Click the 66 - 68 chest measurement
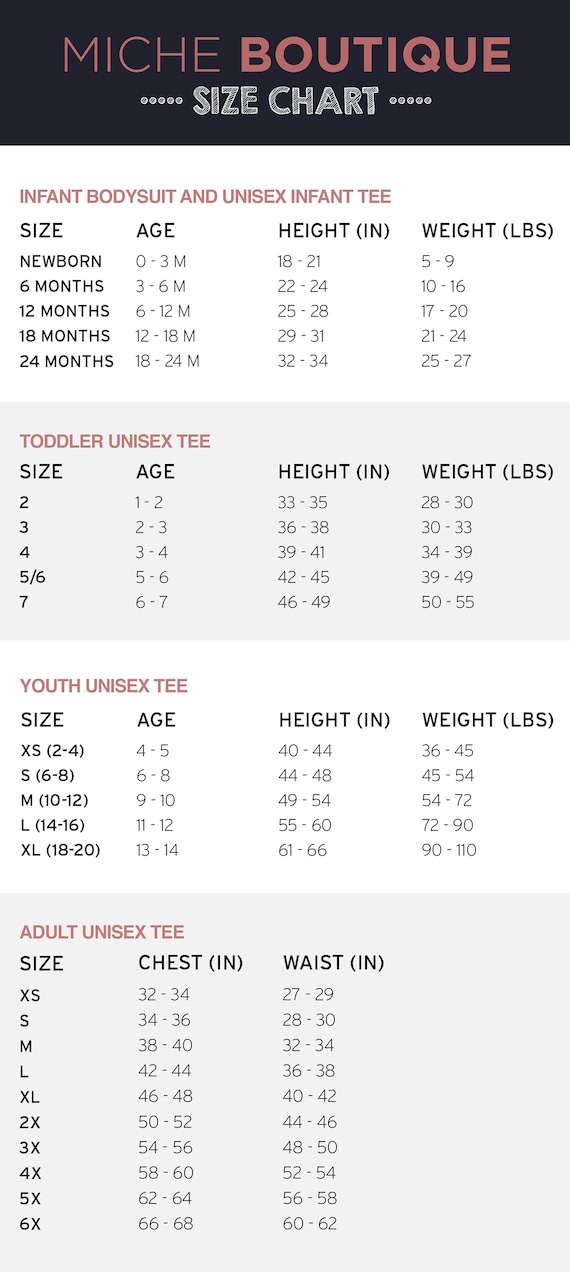The image size is (570, 1272). [x=164, y=1223]
